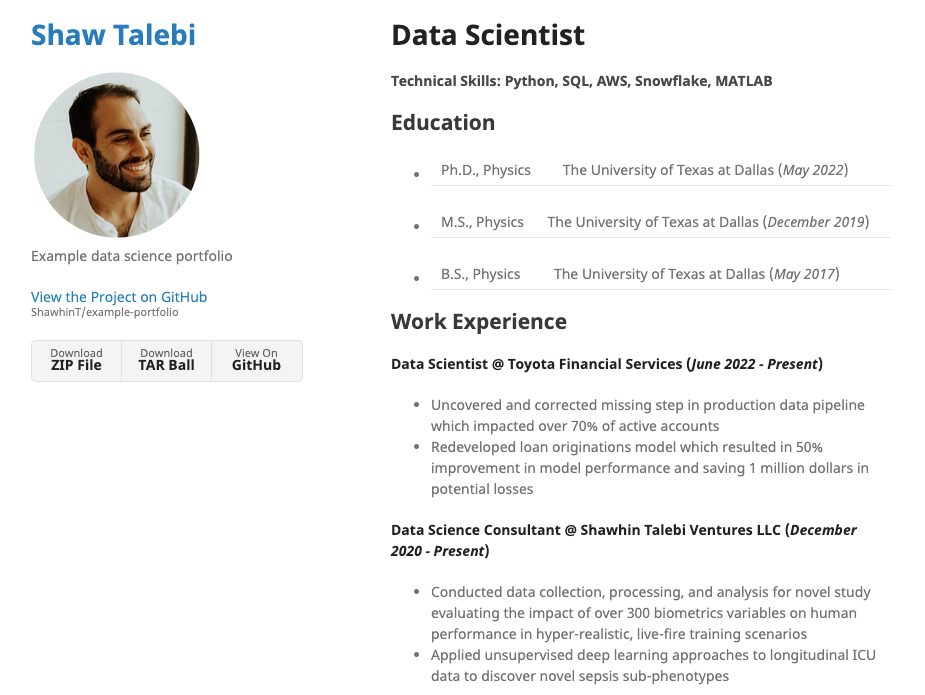Image resolution: width=925 pixels, height=695 pixels.
Task: Select the 'Data Scientist' page heading
Action: pos(488,34)
